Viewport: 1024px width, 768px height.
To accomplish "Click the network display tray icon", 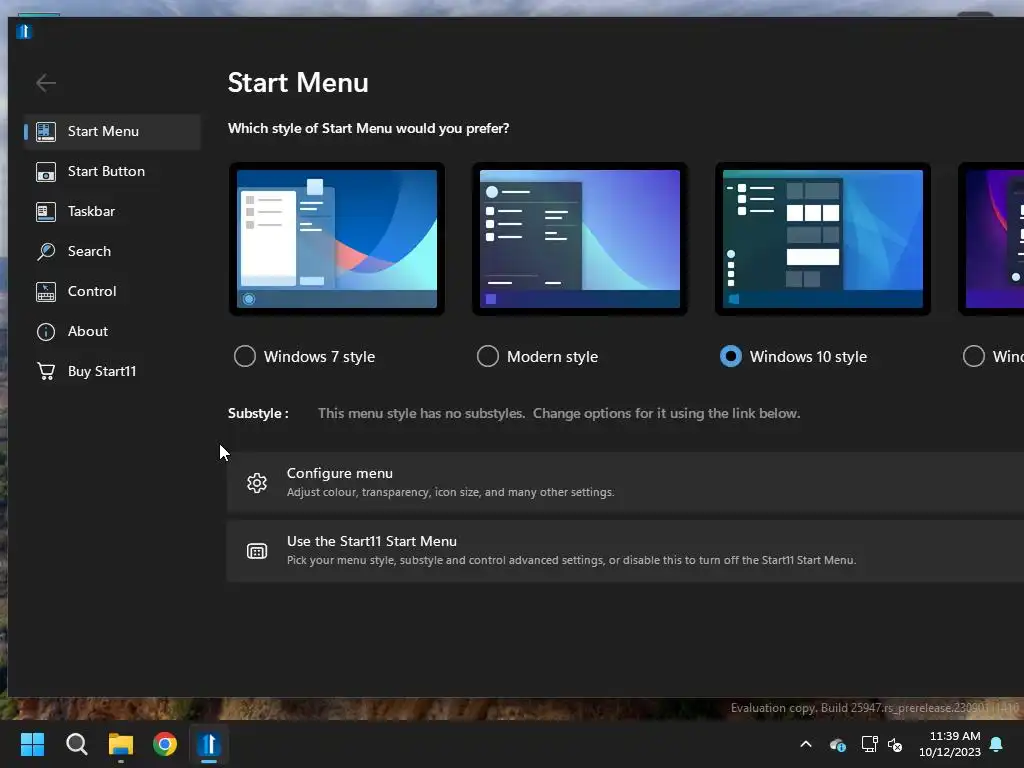I will (x=869, y=744).
